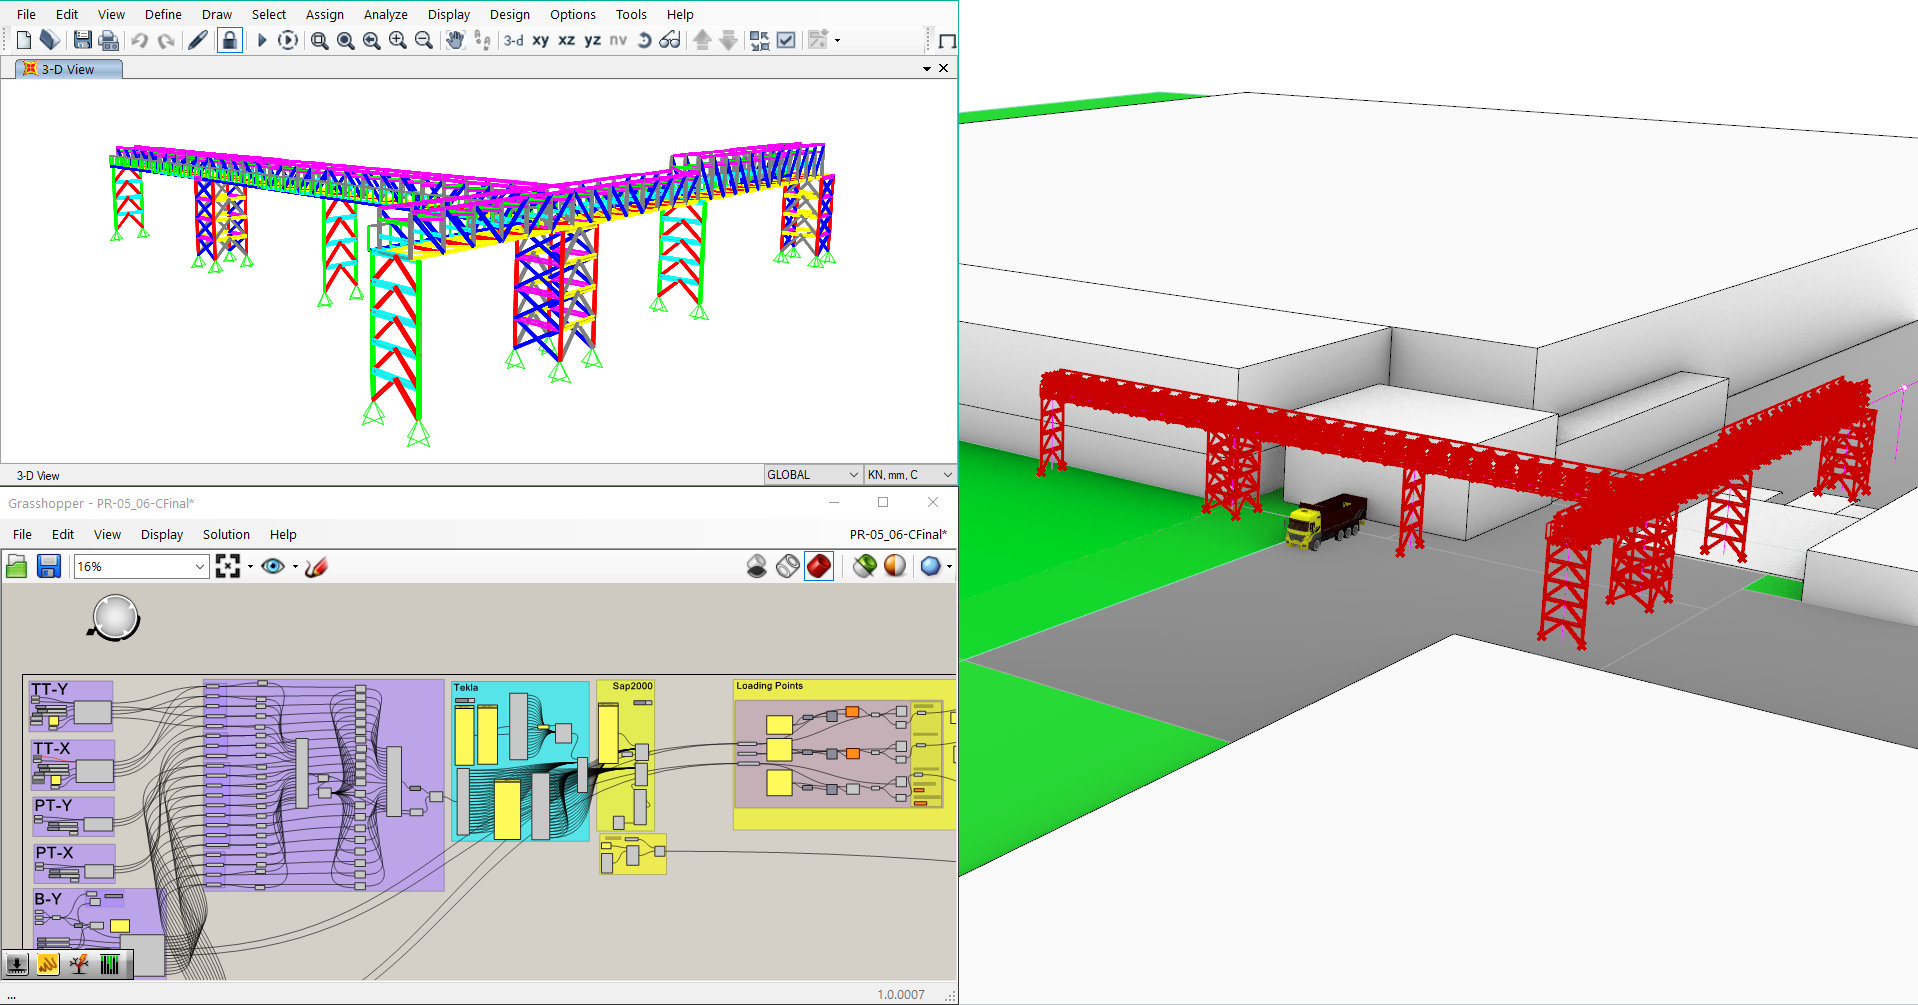The image size is (1918, 1005).
Task: Click the round compass widget on canvas
Action: (x=115, y=618)
